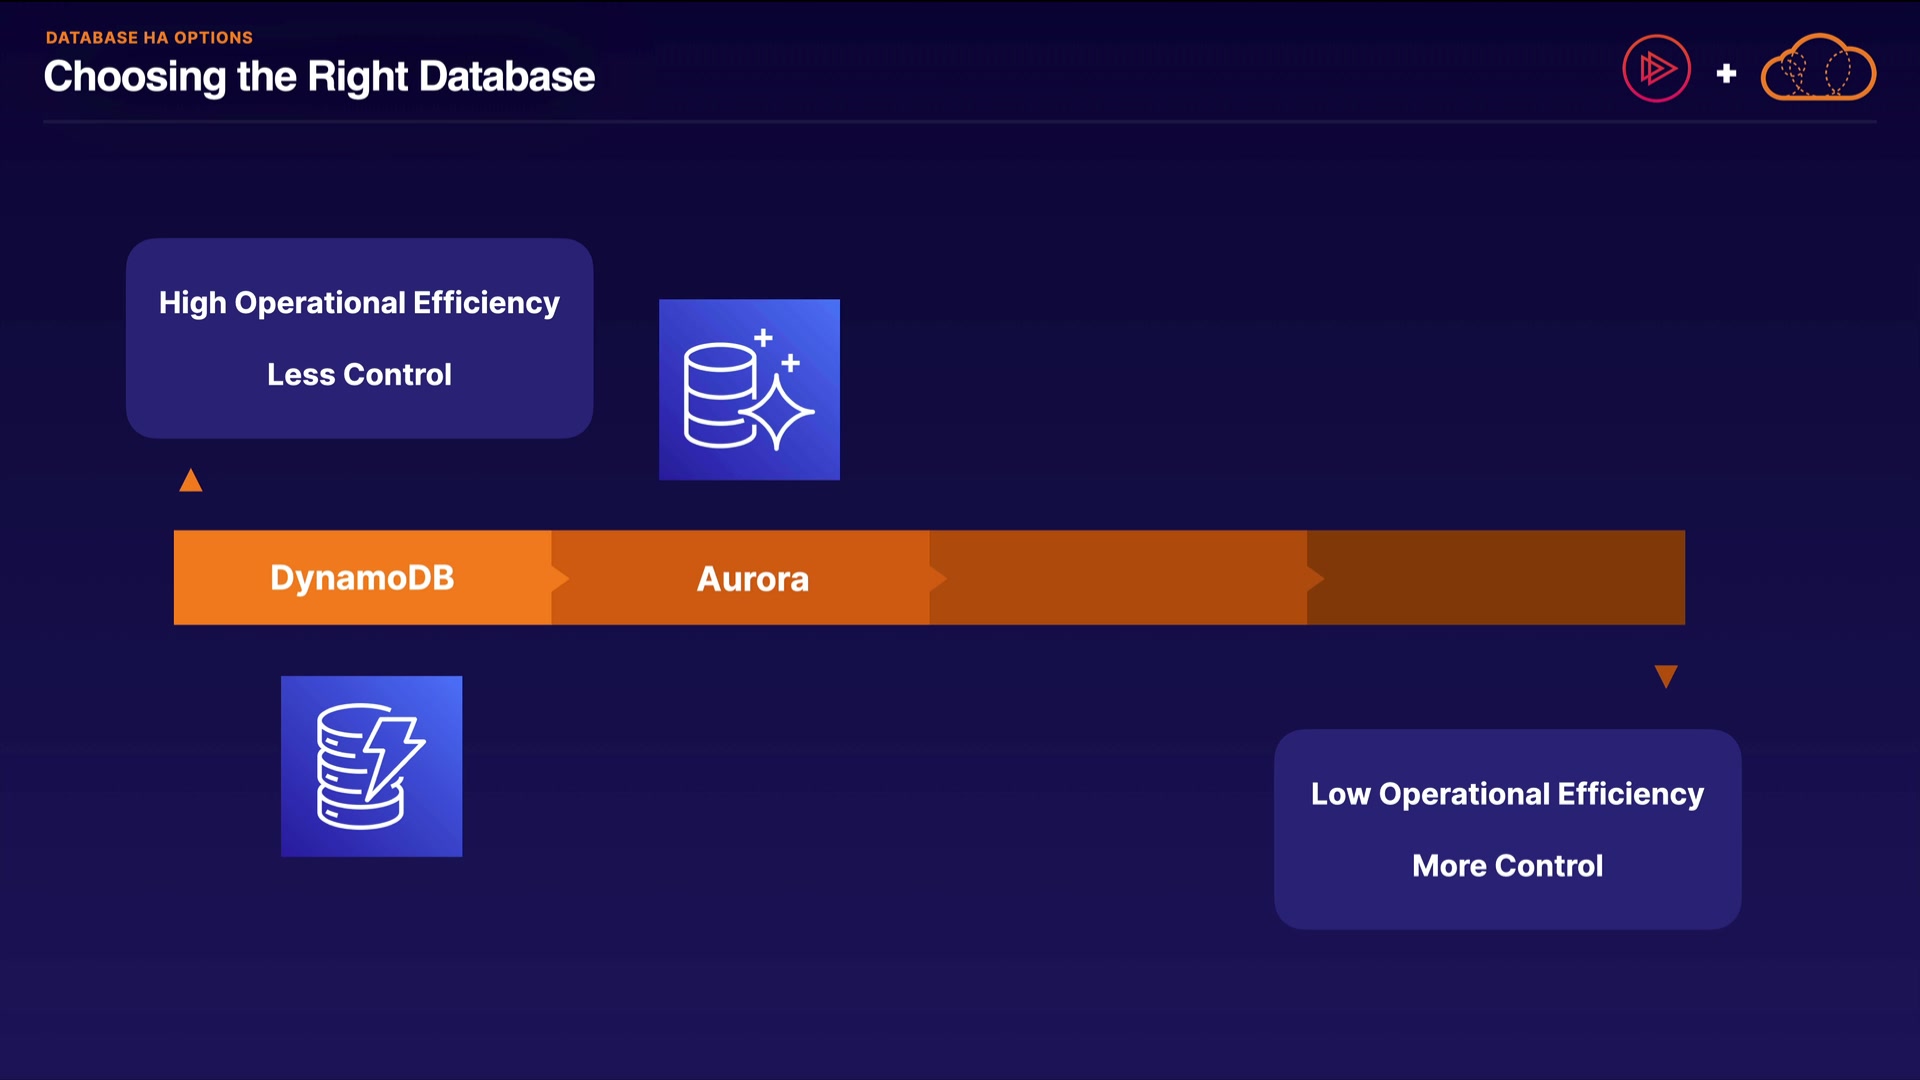Click the A Cloud Guru cloud logo
This screenshot has height=1080, width=1920.
[x=1817, y=69]
